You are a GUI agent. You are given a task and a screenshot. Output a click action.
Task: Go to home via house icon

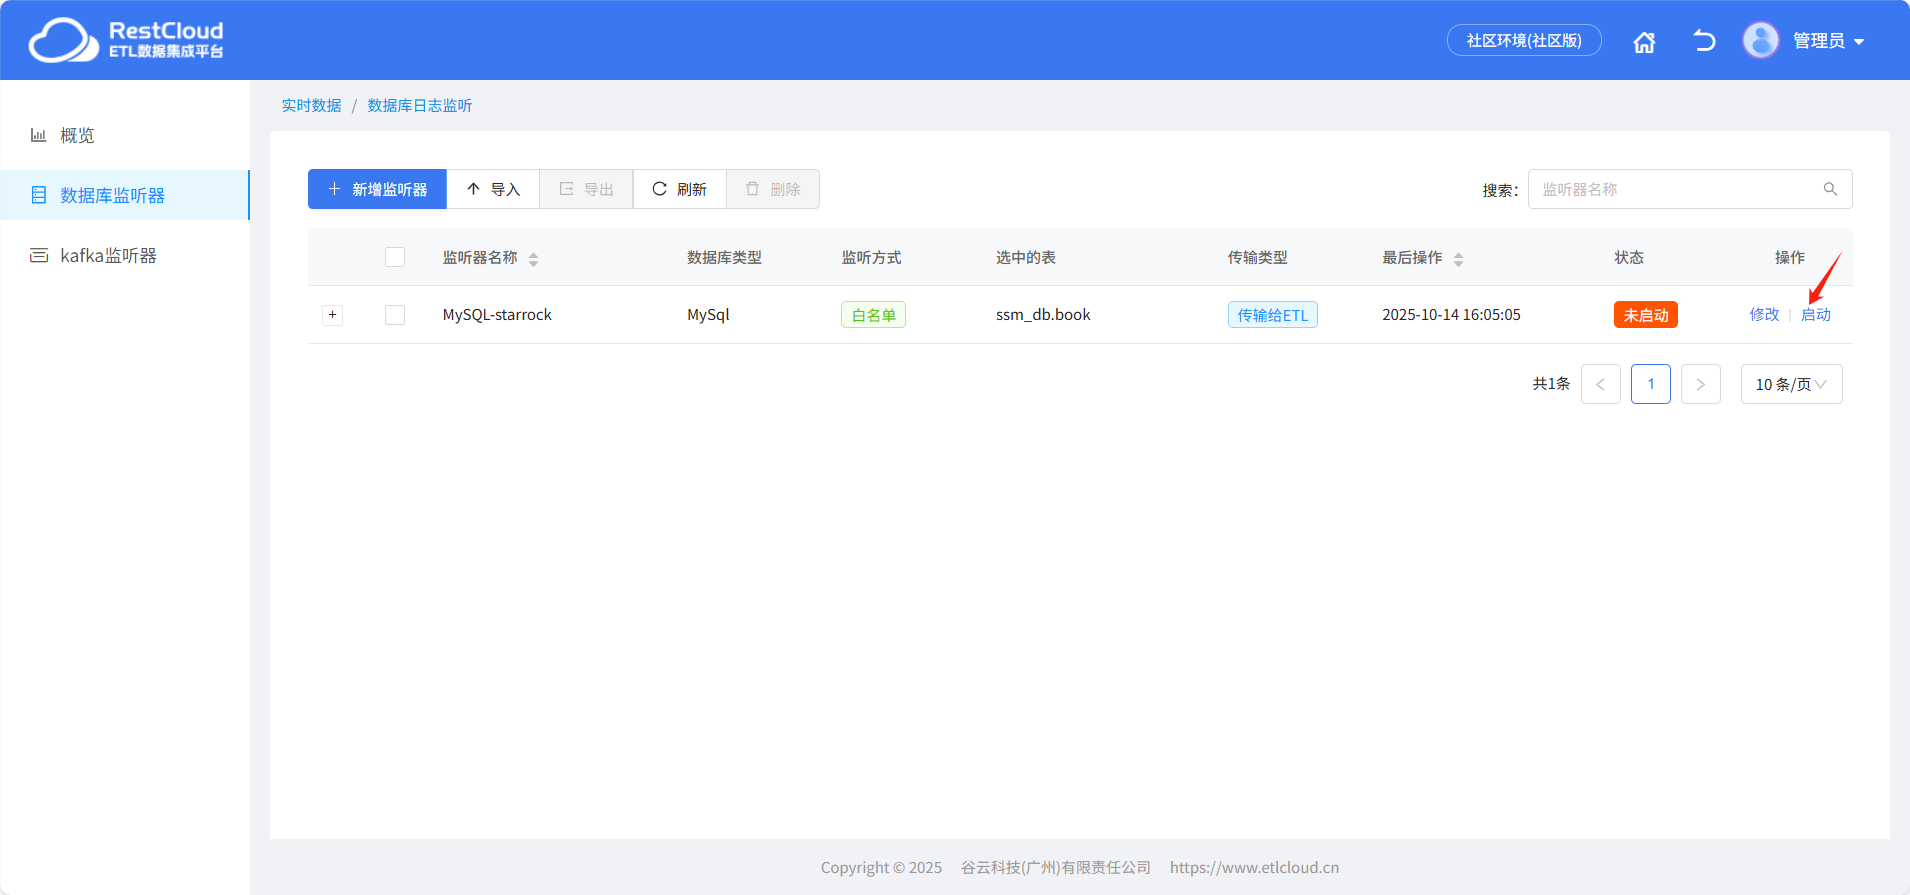[1644, 42]
